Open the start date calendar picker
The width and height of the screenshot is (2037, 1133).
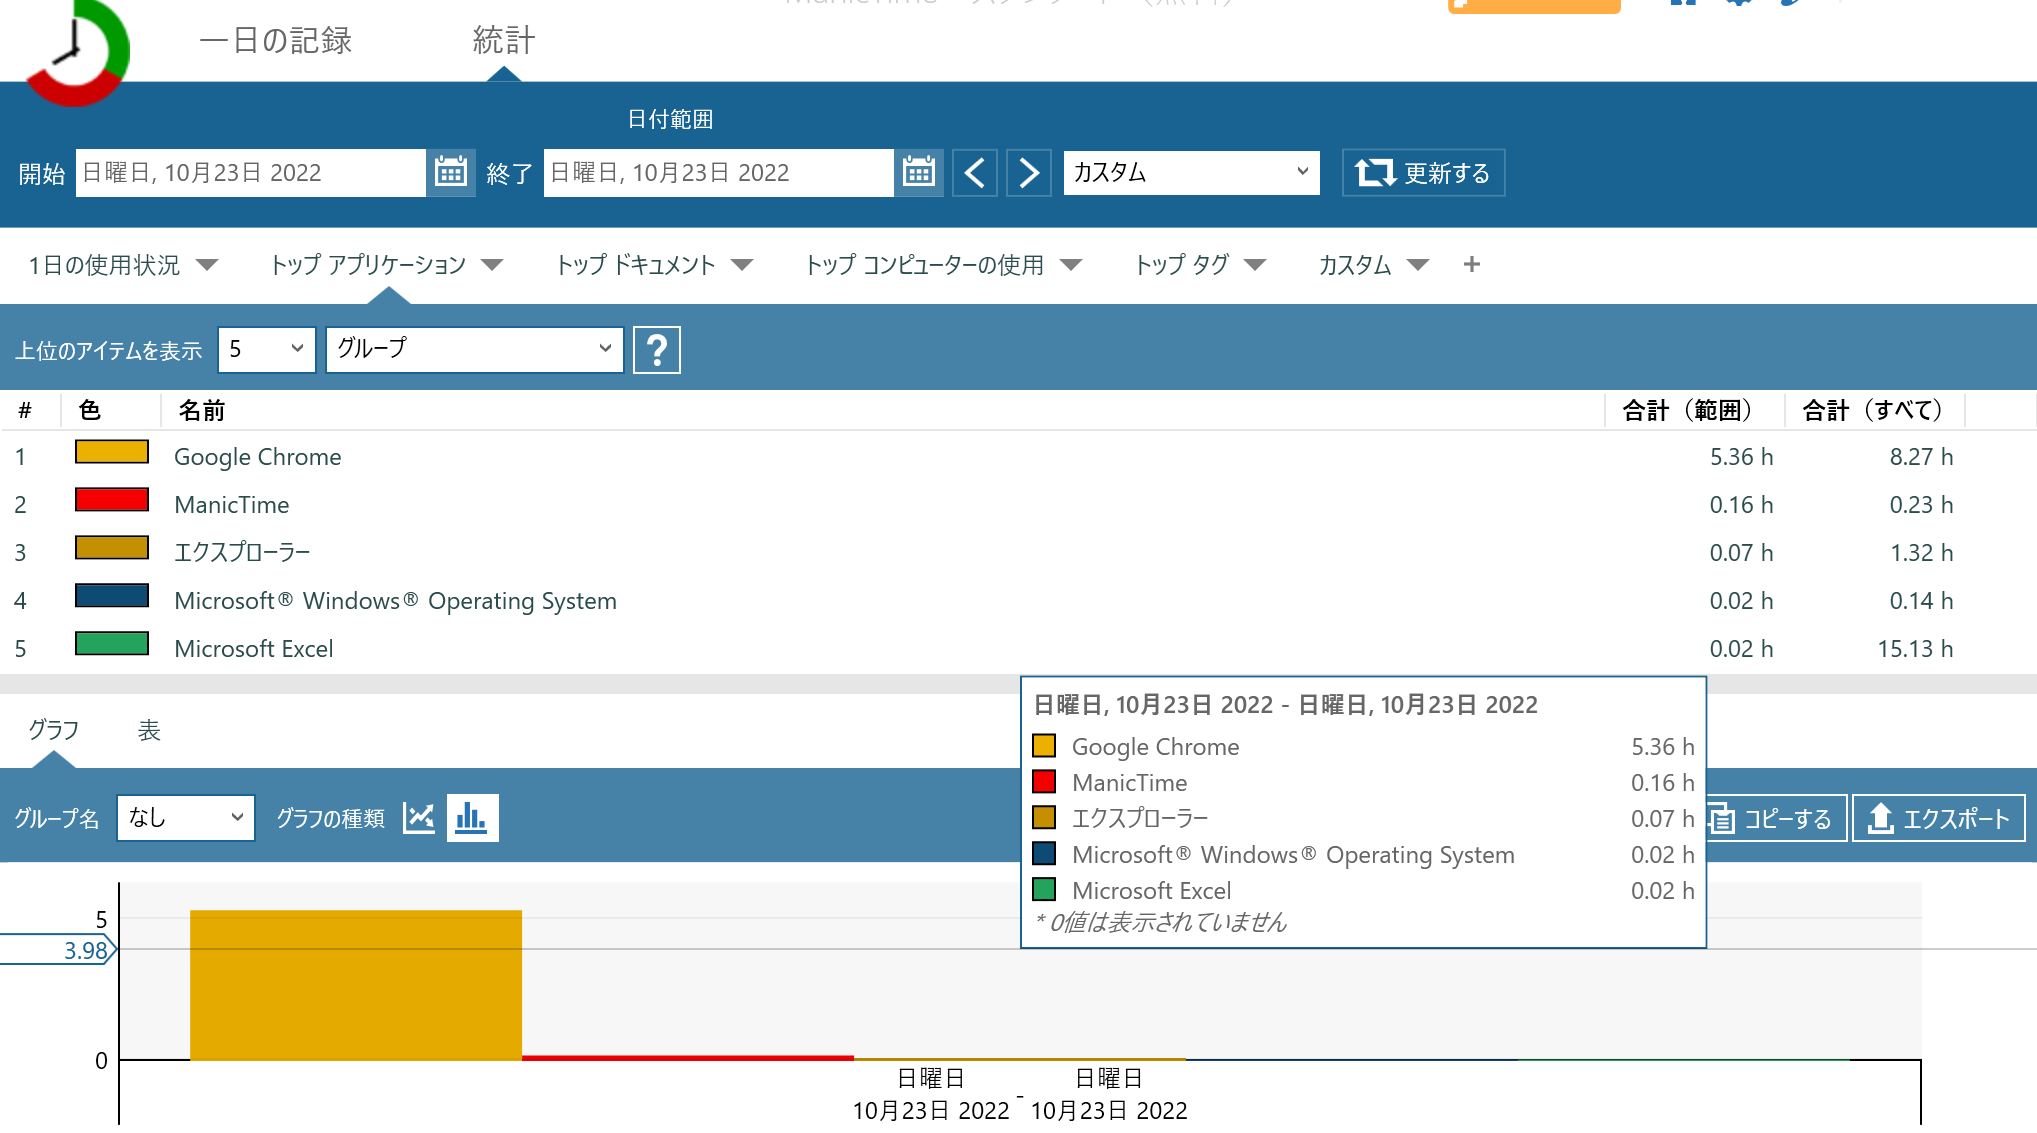(451, 173)
